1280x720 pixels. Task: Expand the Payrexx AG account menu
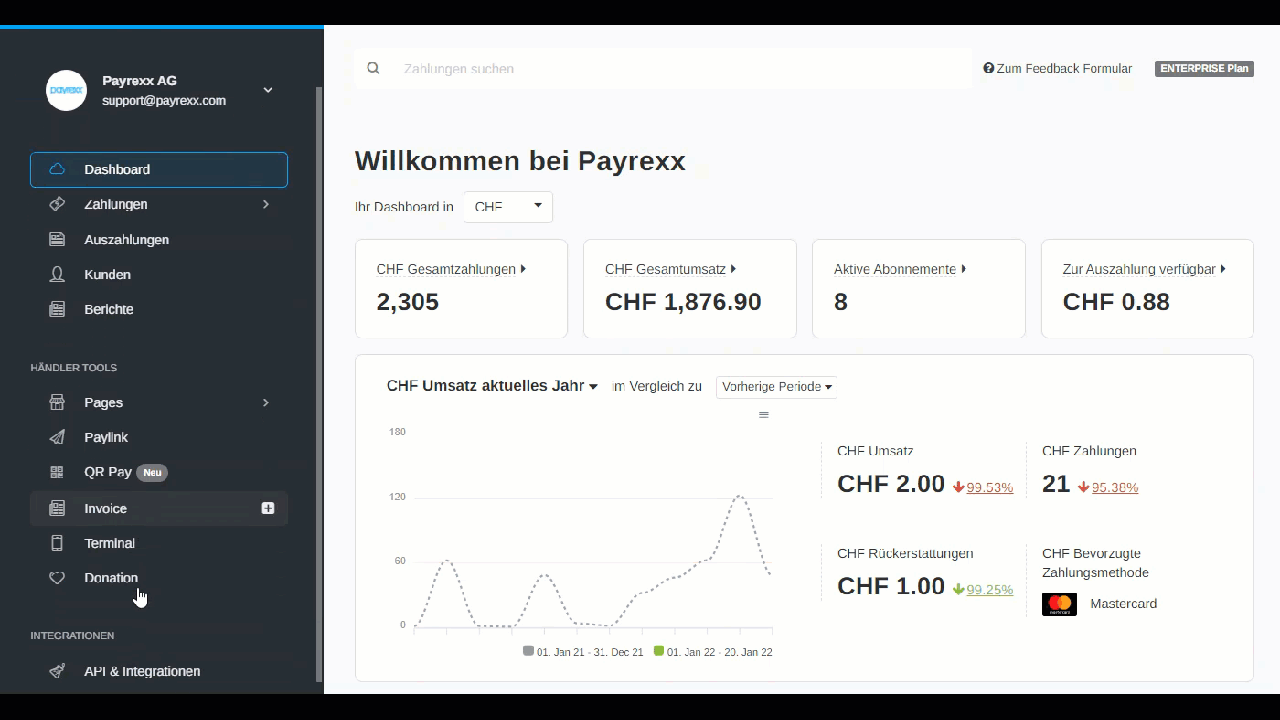[x=268, y=90]
